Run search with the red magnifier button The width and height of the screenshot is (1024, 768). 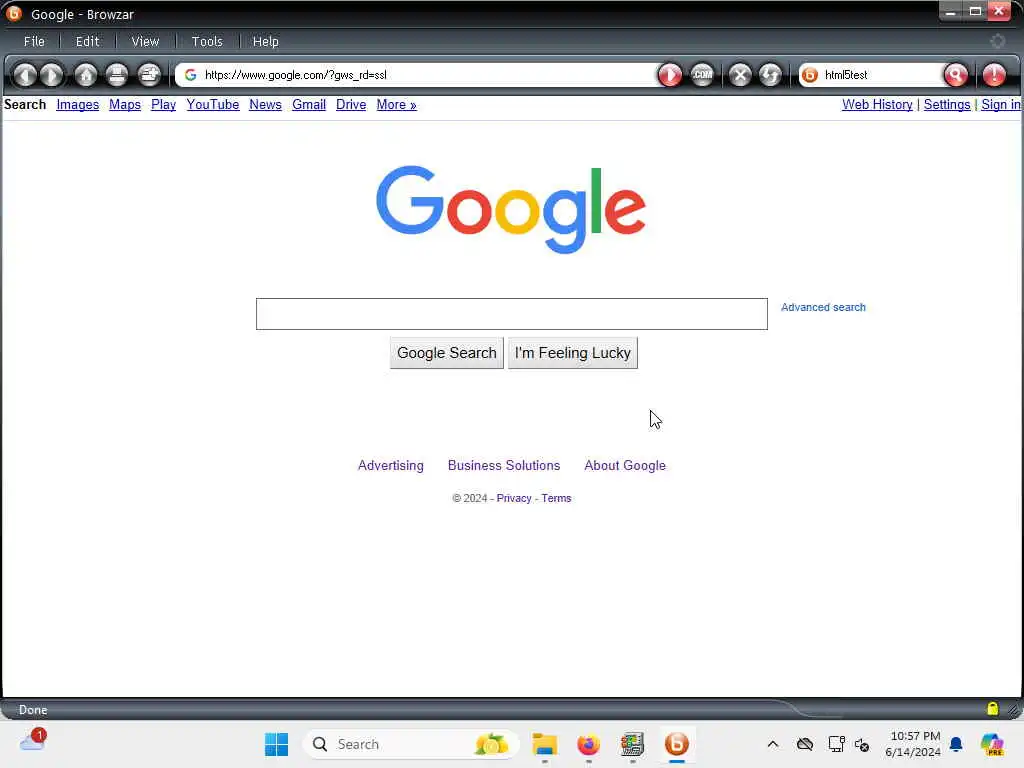[x=955, y=75]
